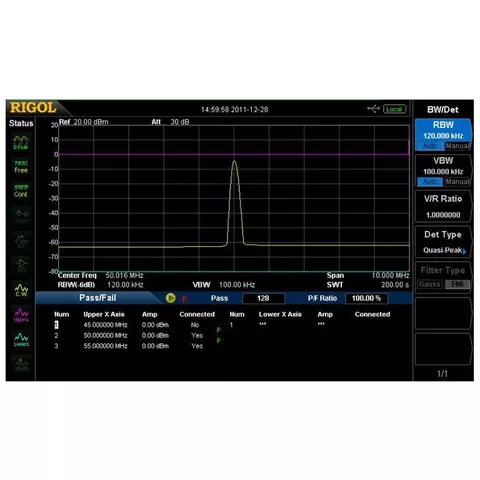Switch Filter Type to EMI
The width and height of the screenshot is (480, 480).
click(458, 284)
